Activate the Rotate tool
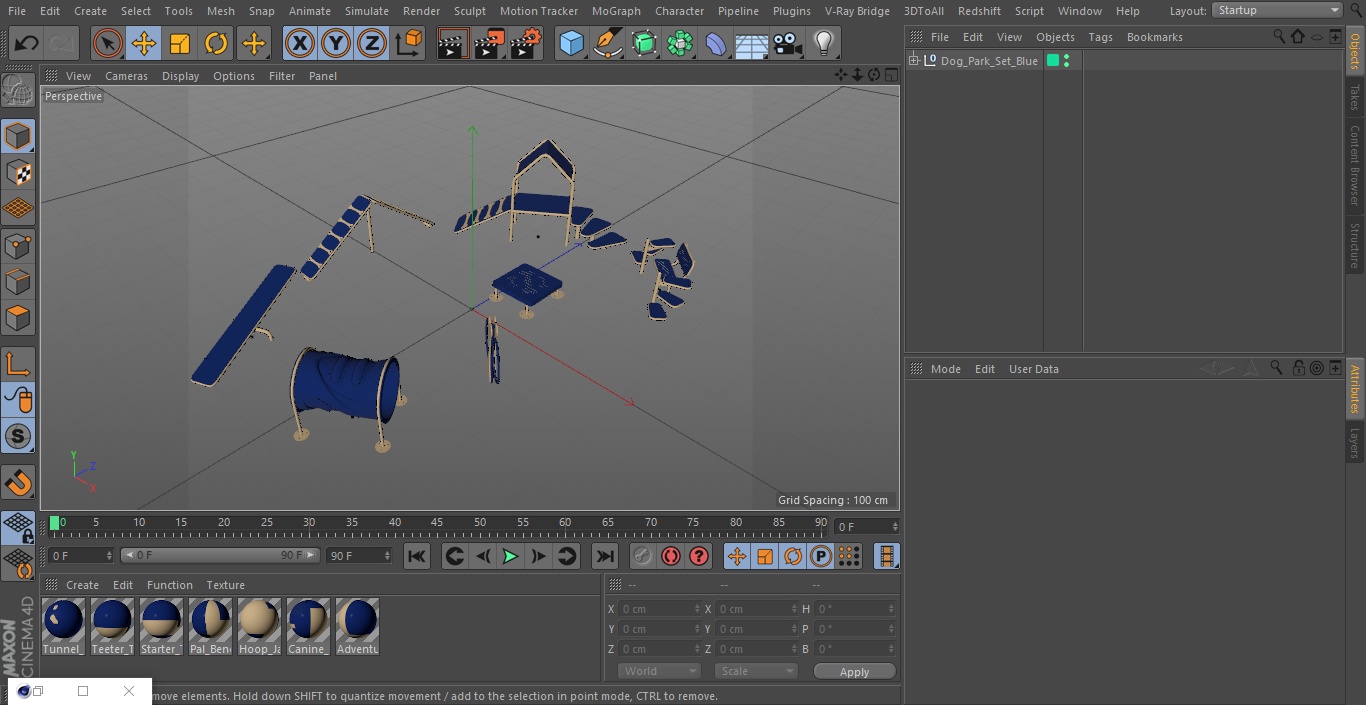Image resolution: width=1366 pixels, height=705 pixels. [216, 43]
